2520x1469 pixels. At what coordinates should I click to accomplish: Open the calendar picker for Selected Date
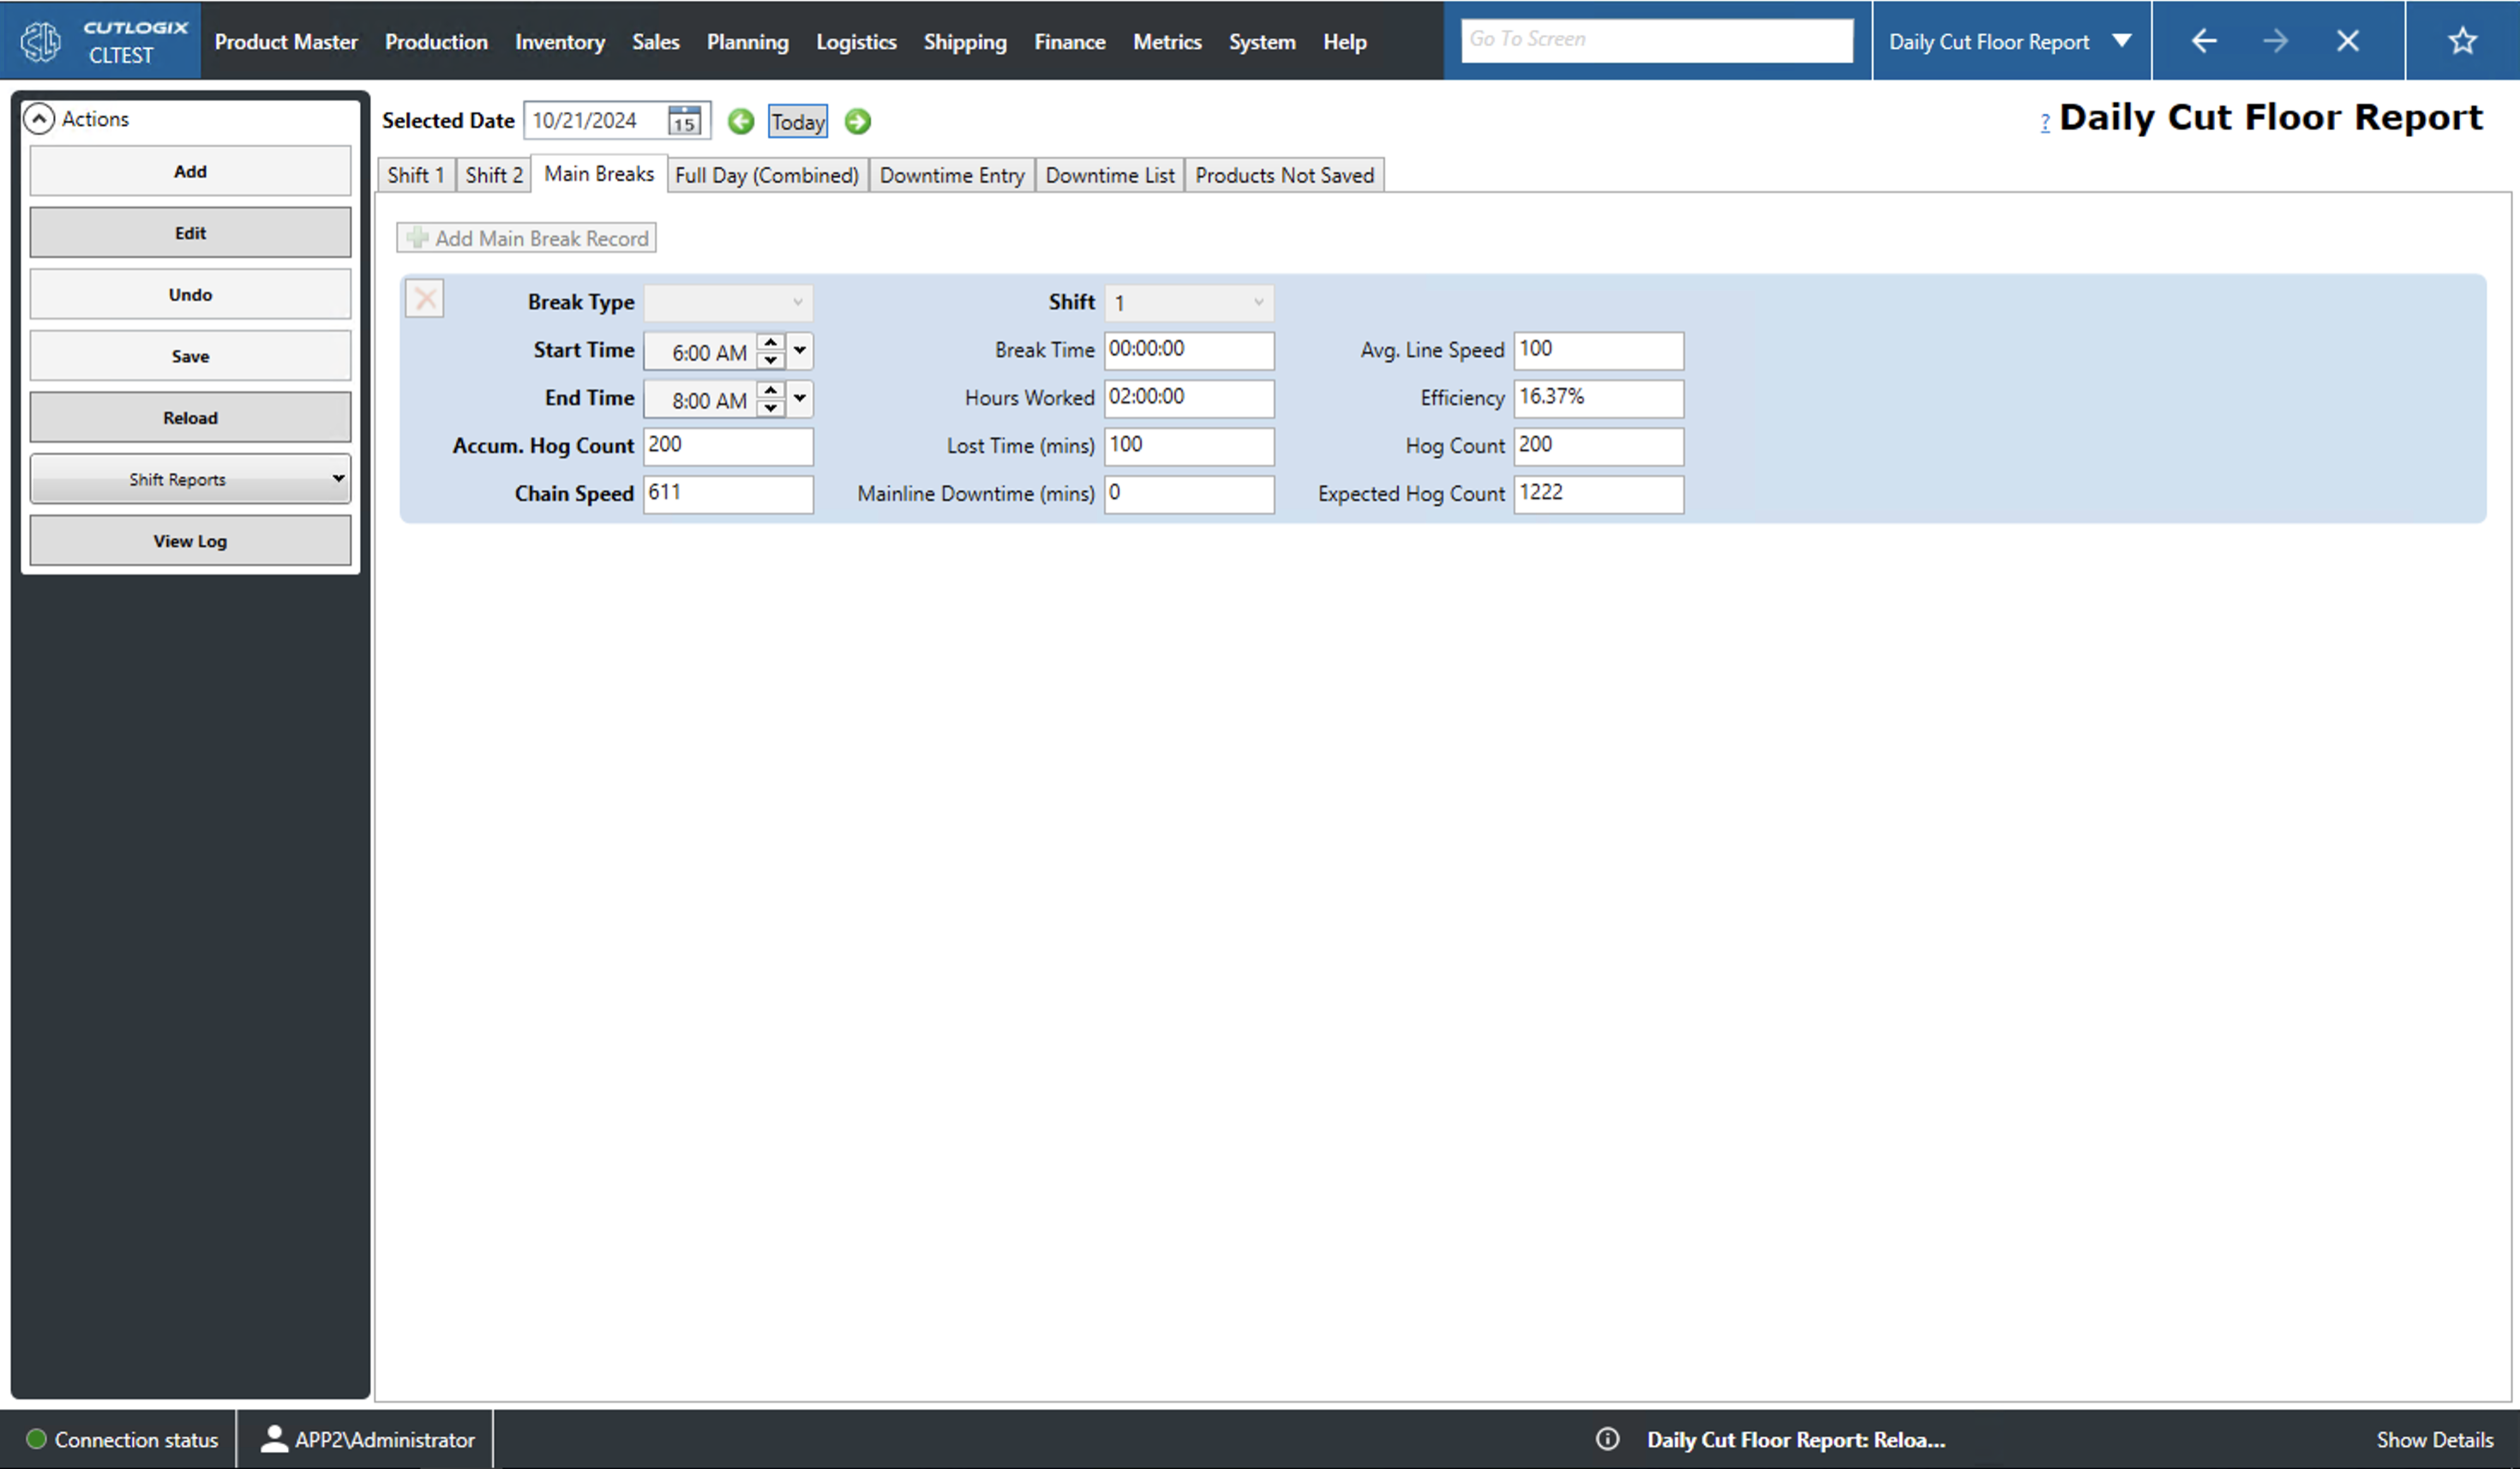point(684,121)
